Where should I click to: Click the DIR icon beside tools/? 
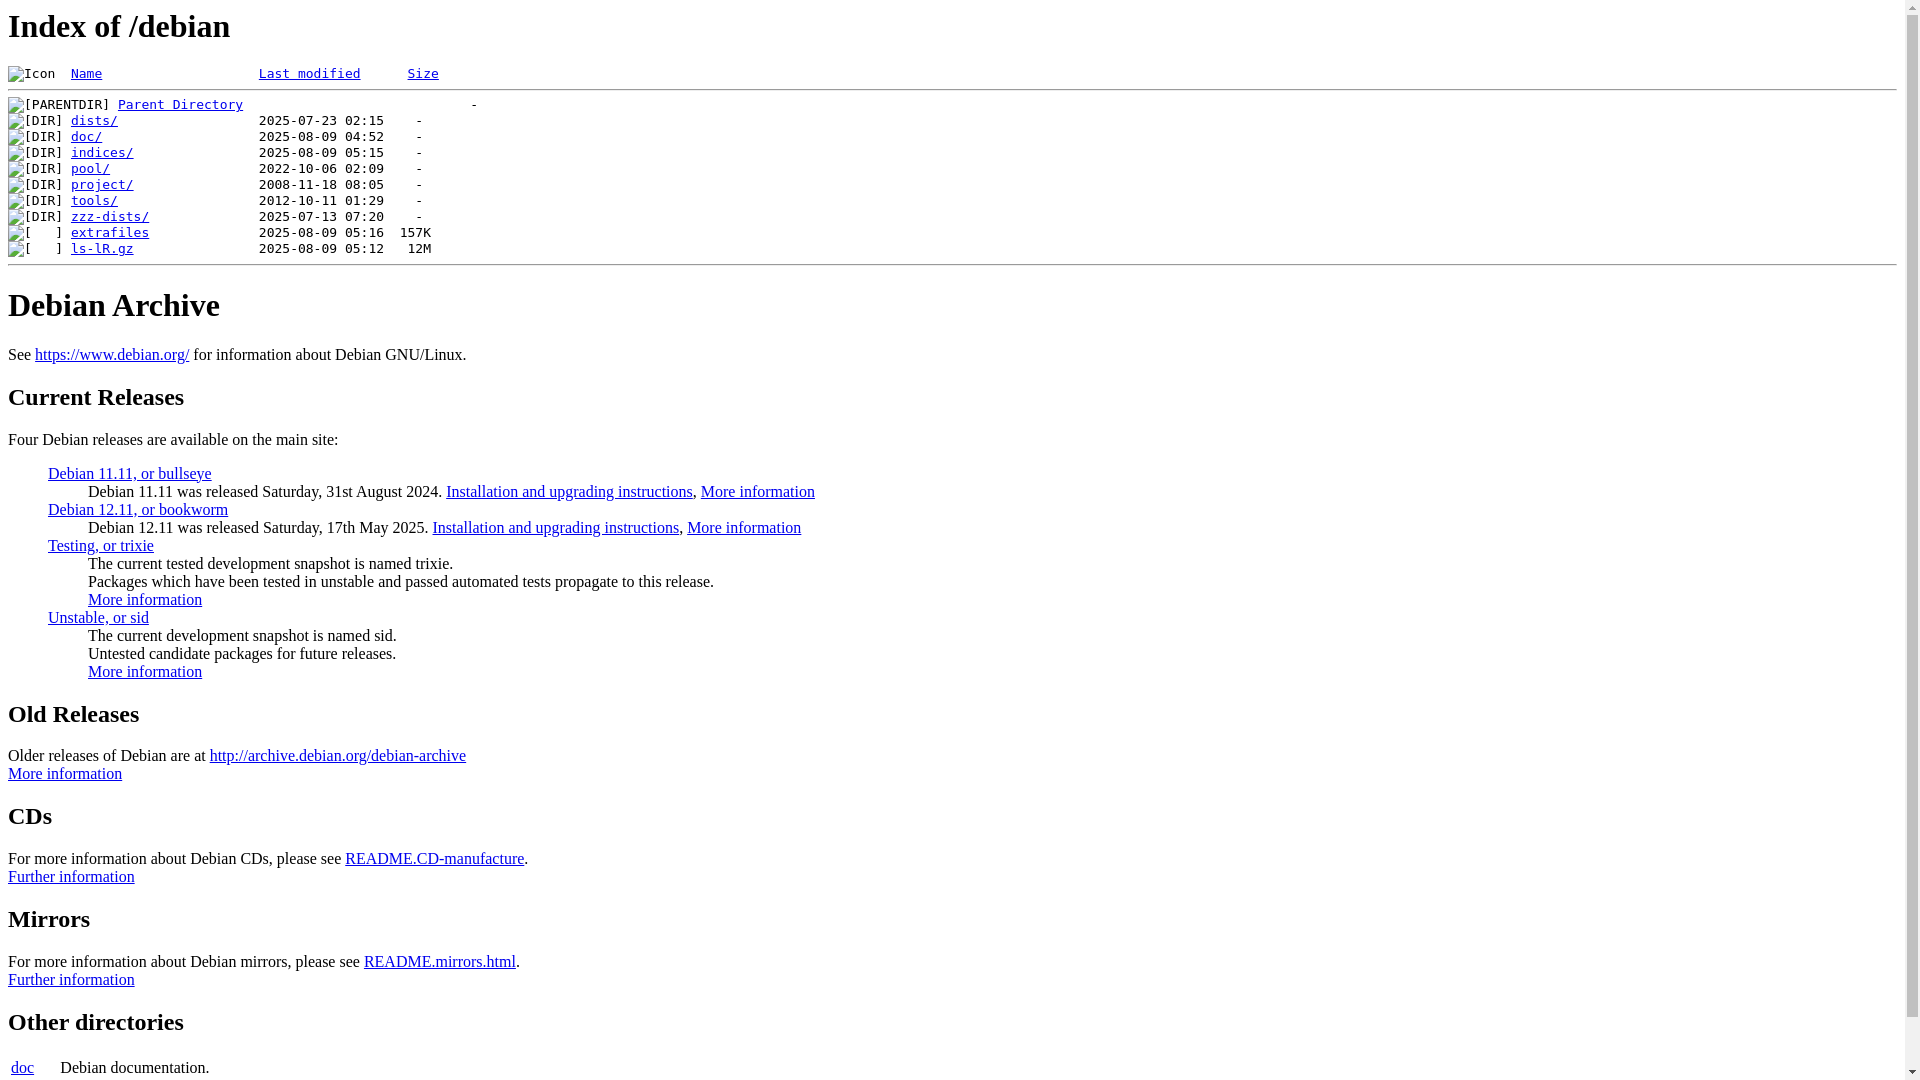35,201
